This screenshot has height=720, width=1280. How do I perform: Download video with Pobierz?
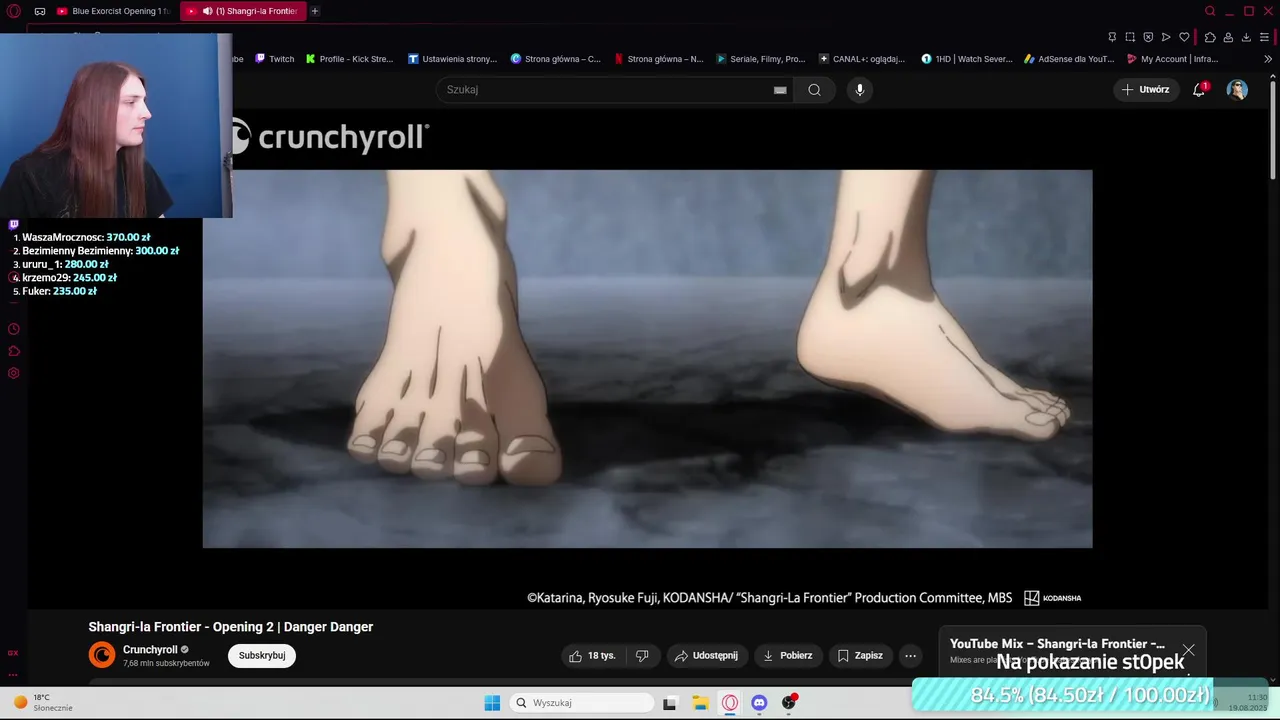(787, 655)
